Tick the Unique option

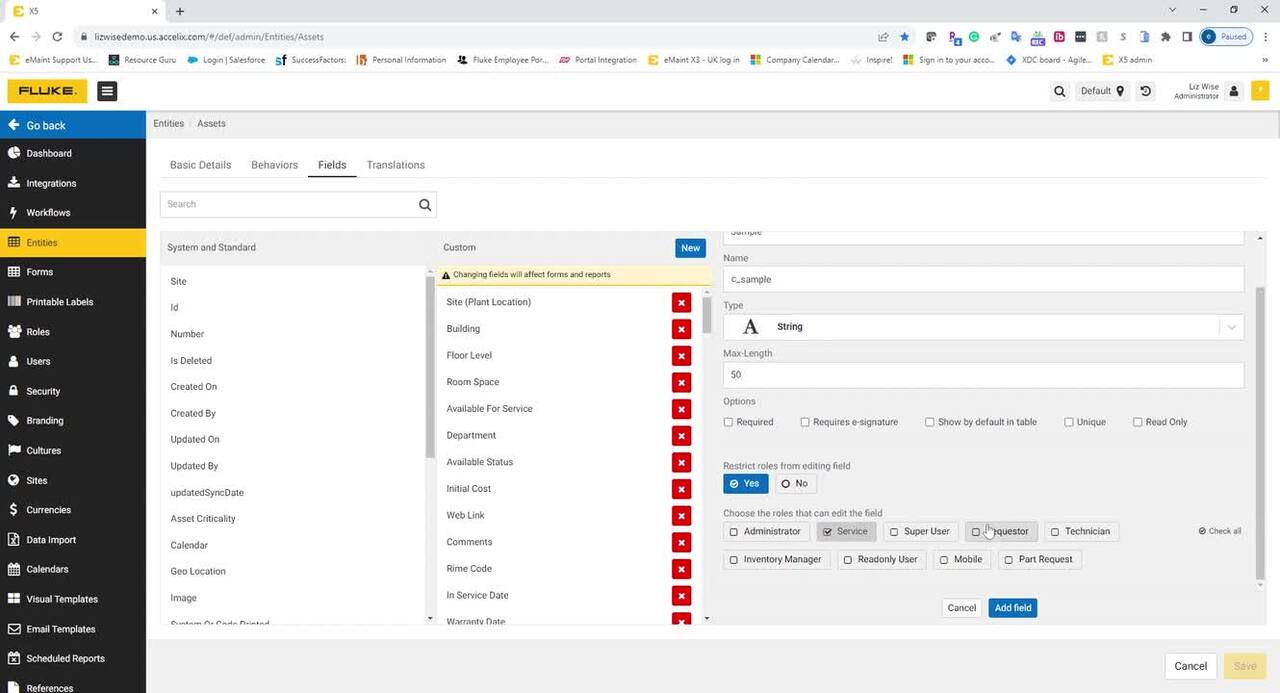coord(1069,422)
